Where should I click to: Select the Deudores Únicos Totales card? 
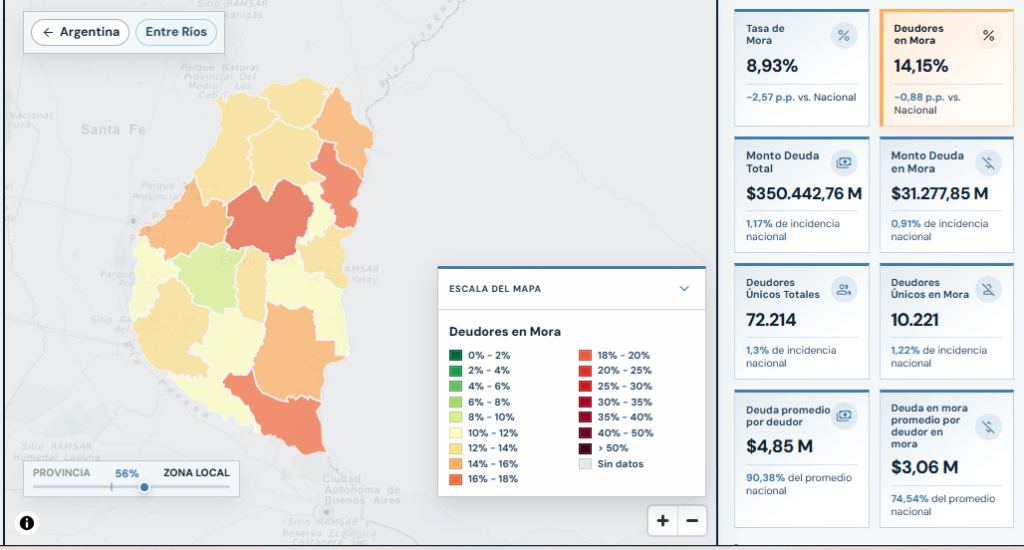pyautogui.click(x=801, y=321)
